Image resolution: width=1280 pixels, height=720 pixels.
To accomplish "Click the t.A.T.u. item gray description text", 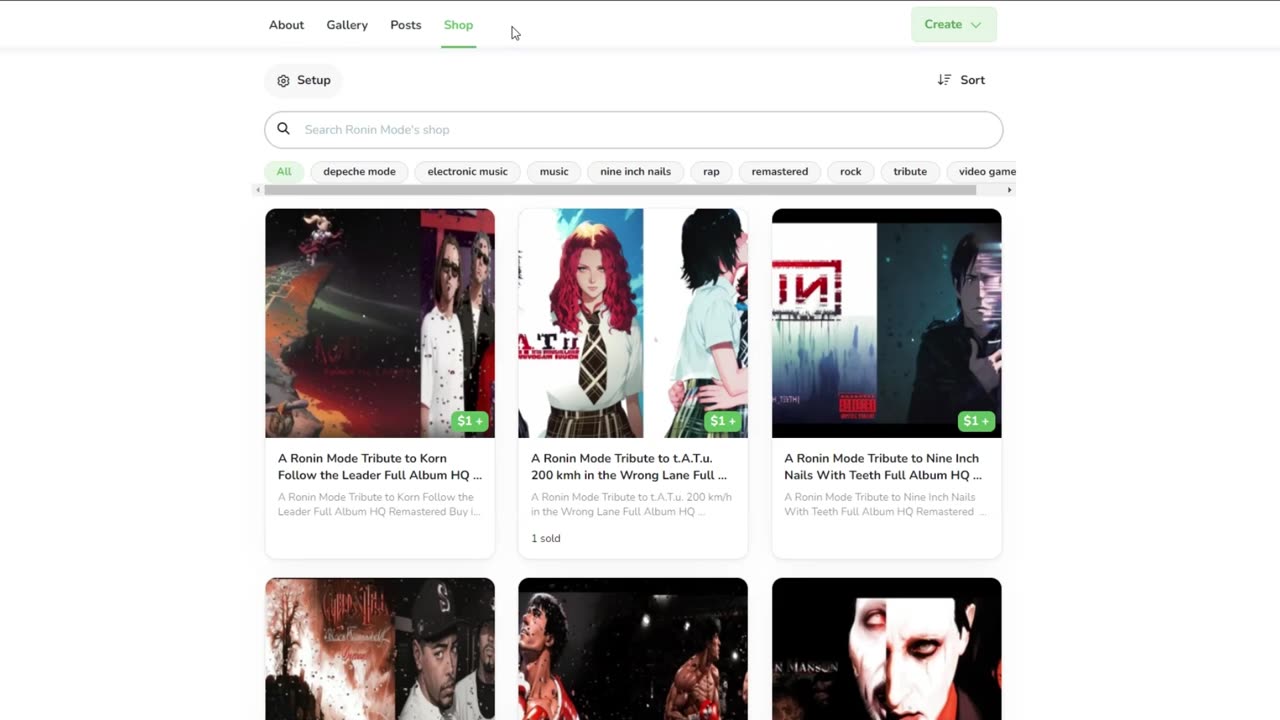I will [x=631, y=504].
